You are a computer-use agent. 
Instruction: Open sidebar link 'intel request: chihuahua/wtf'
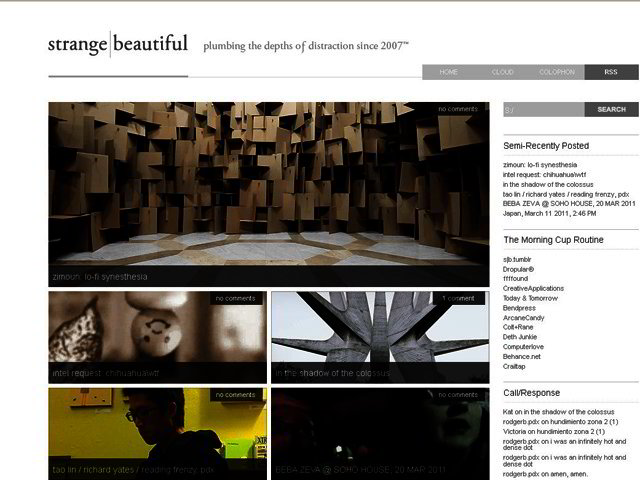pos(544,175)
